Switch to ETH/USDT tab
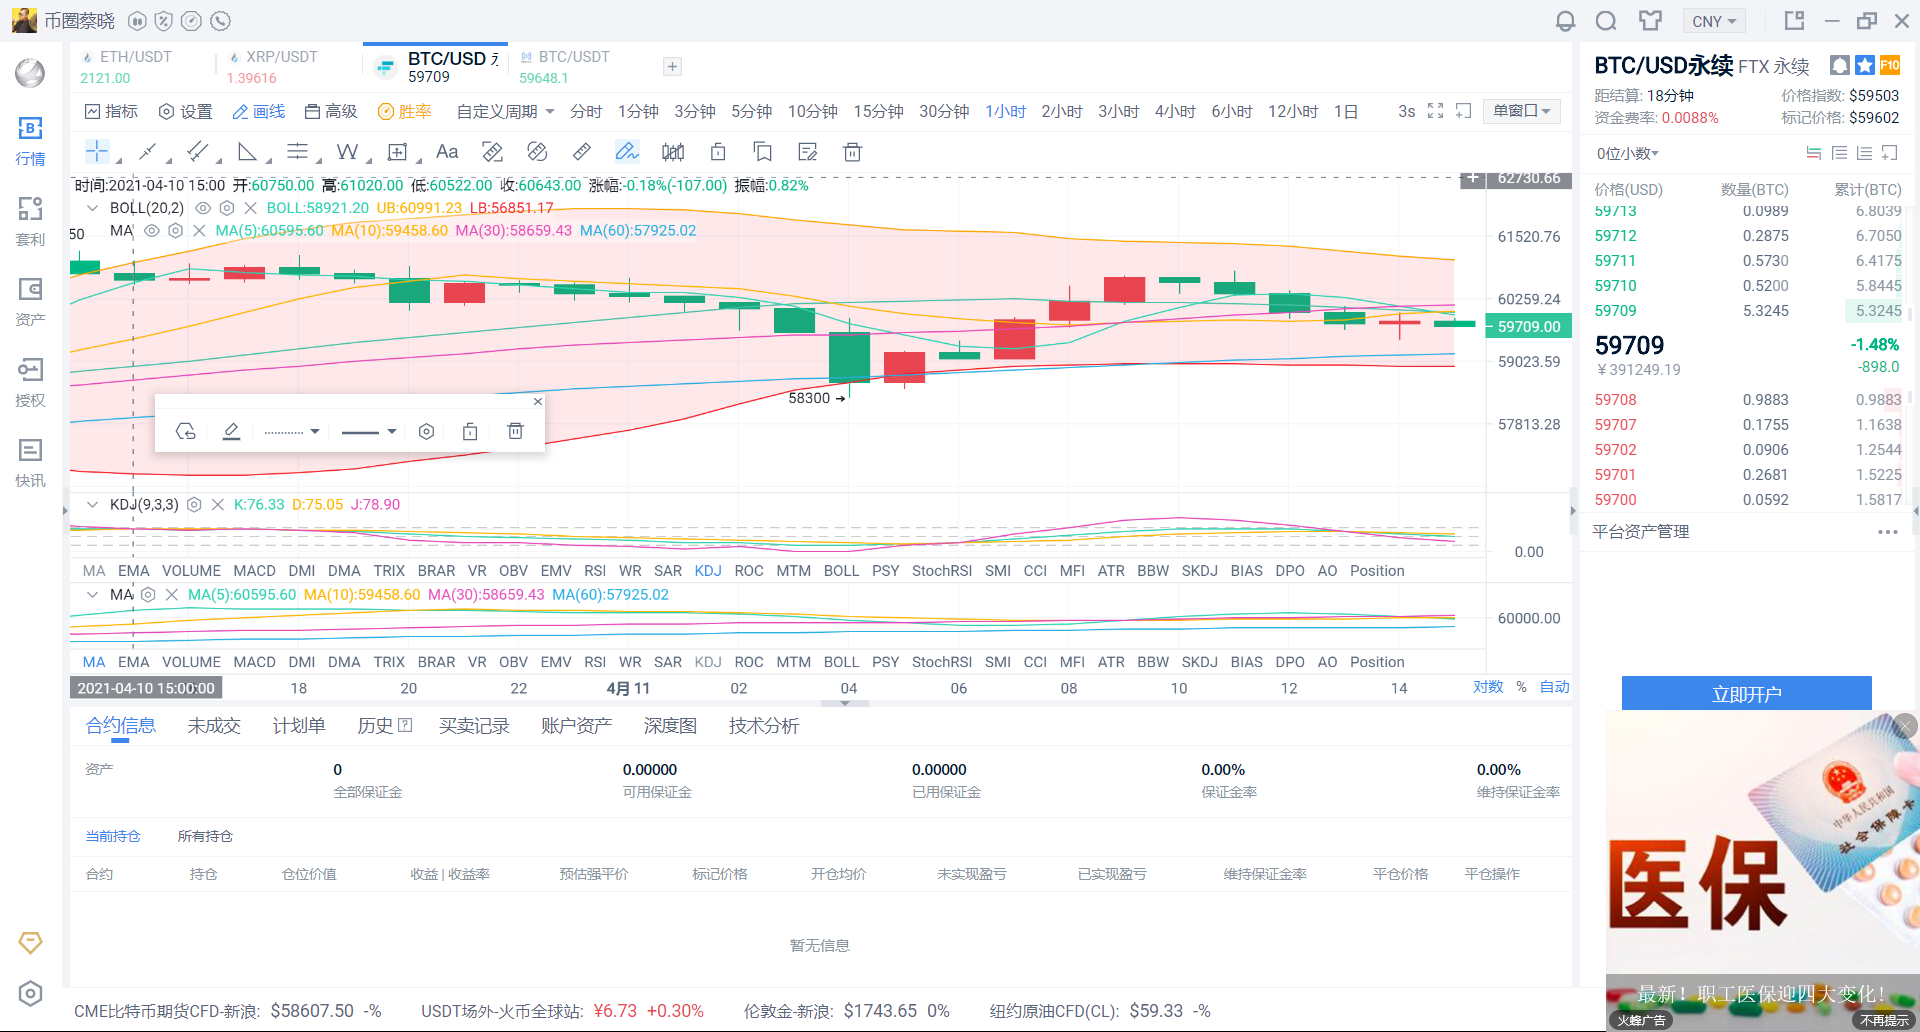The image size is (1920, 1032). (x=135, y=66)
